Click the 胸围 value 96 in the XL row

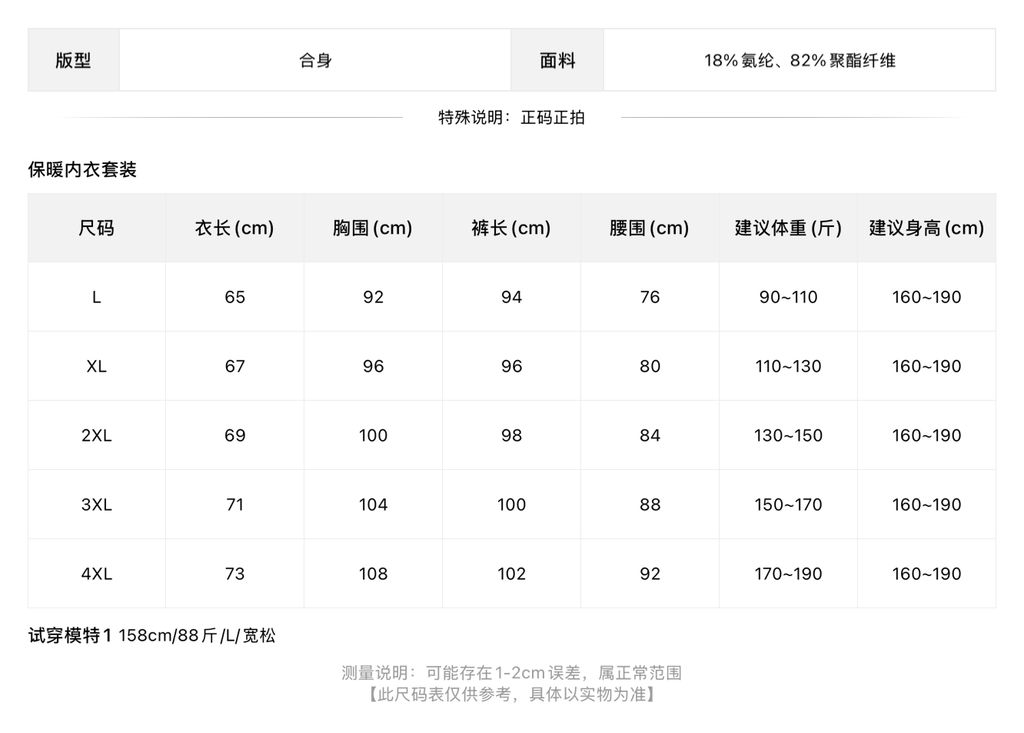coord(373,366)
